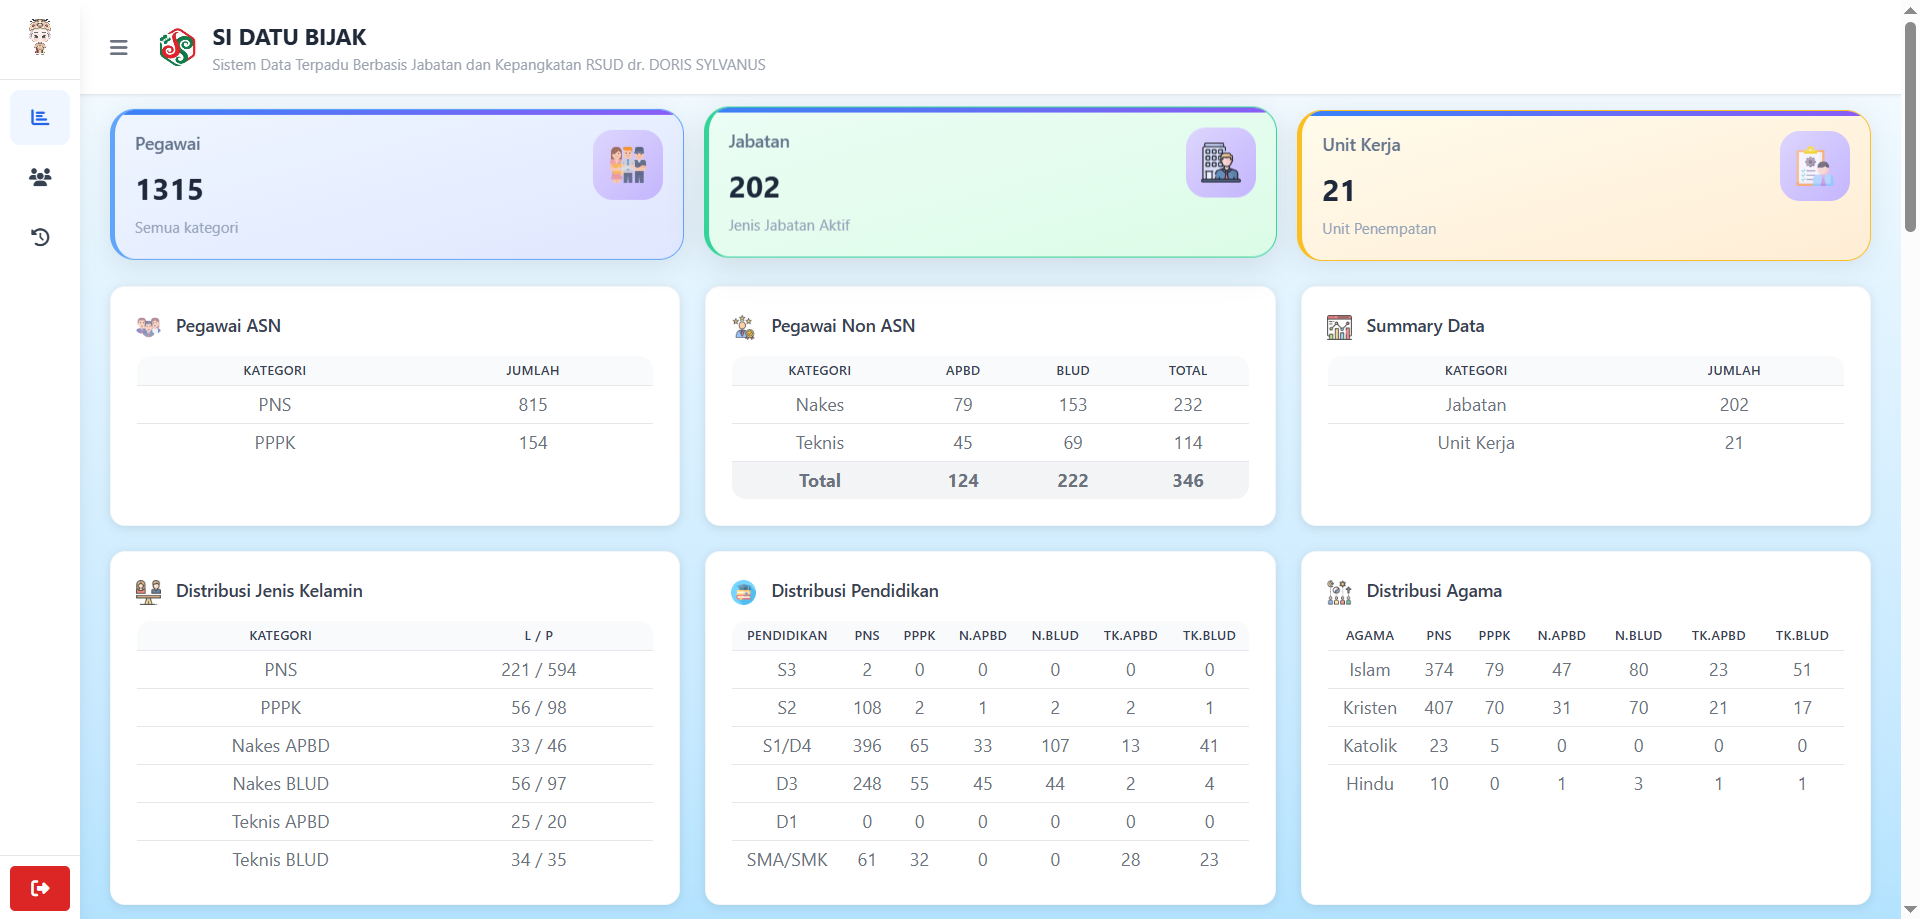Screen dimensions: 1920x919
Task: Click the clipboard icon on the Unit Kerja card
Action: (x=1814, y=166)
